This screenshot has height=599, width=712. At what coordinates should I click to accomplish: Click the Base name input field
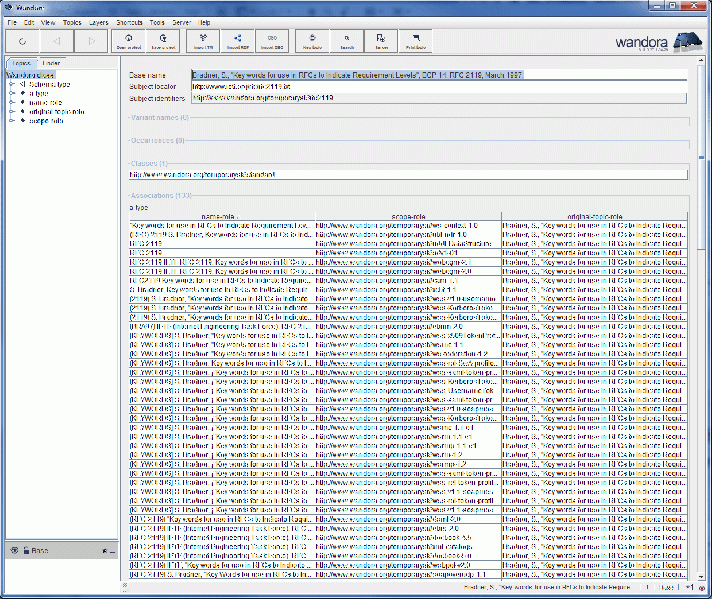[x=438, y=74]
